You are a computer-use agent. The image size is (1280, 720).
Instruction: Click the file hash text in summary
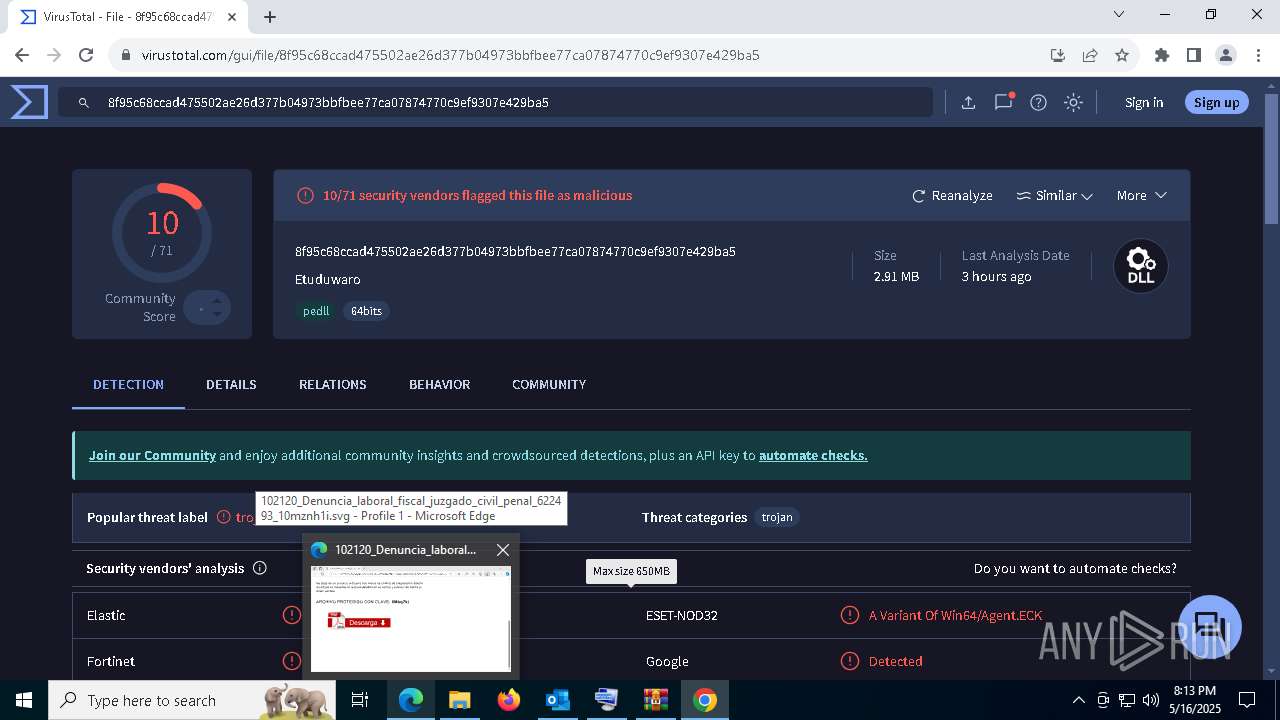[515, 251]
